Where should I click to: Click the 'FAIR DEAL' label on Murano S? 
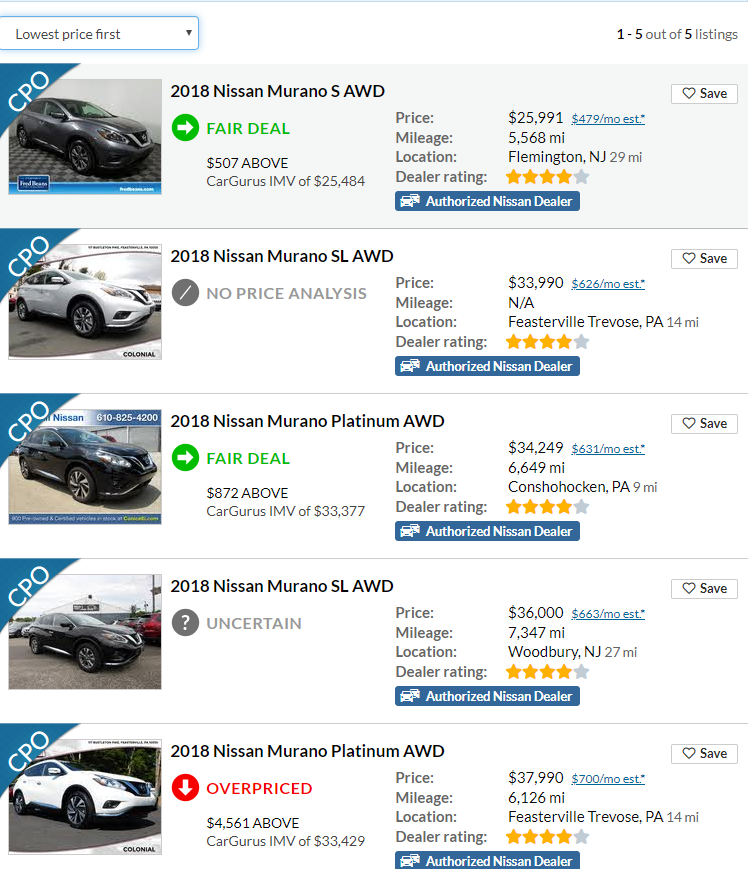click(248, 129)
